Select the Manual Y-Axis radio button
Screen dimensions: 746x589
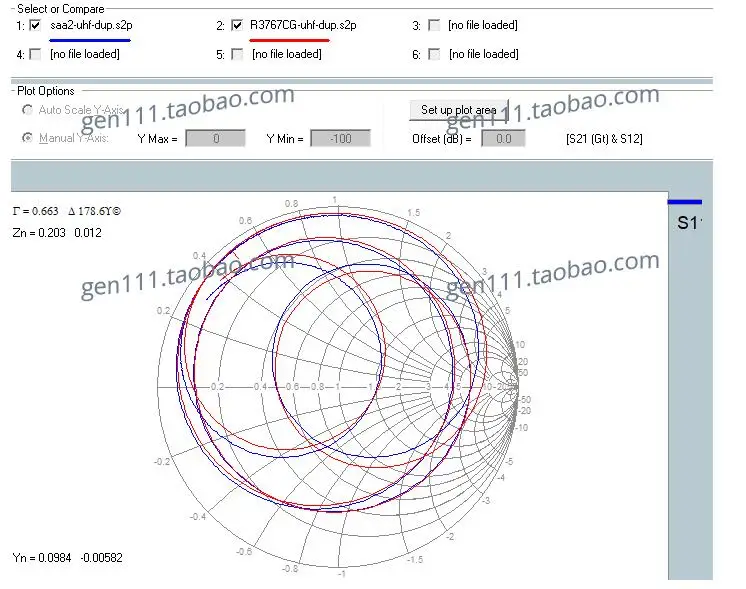tap(28, 138)
